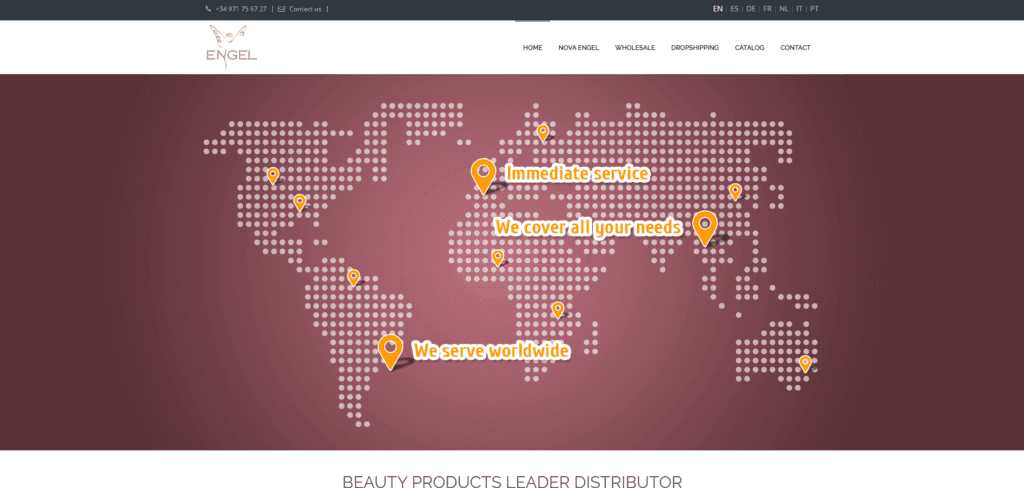Switch language to NL
Image resolution: width=1024 pixels, height=488 pixels.
point(784,9)
